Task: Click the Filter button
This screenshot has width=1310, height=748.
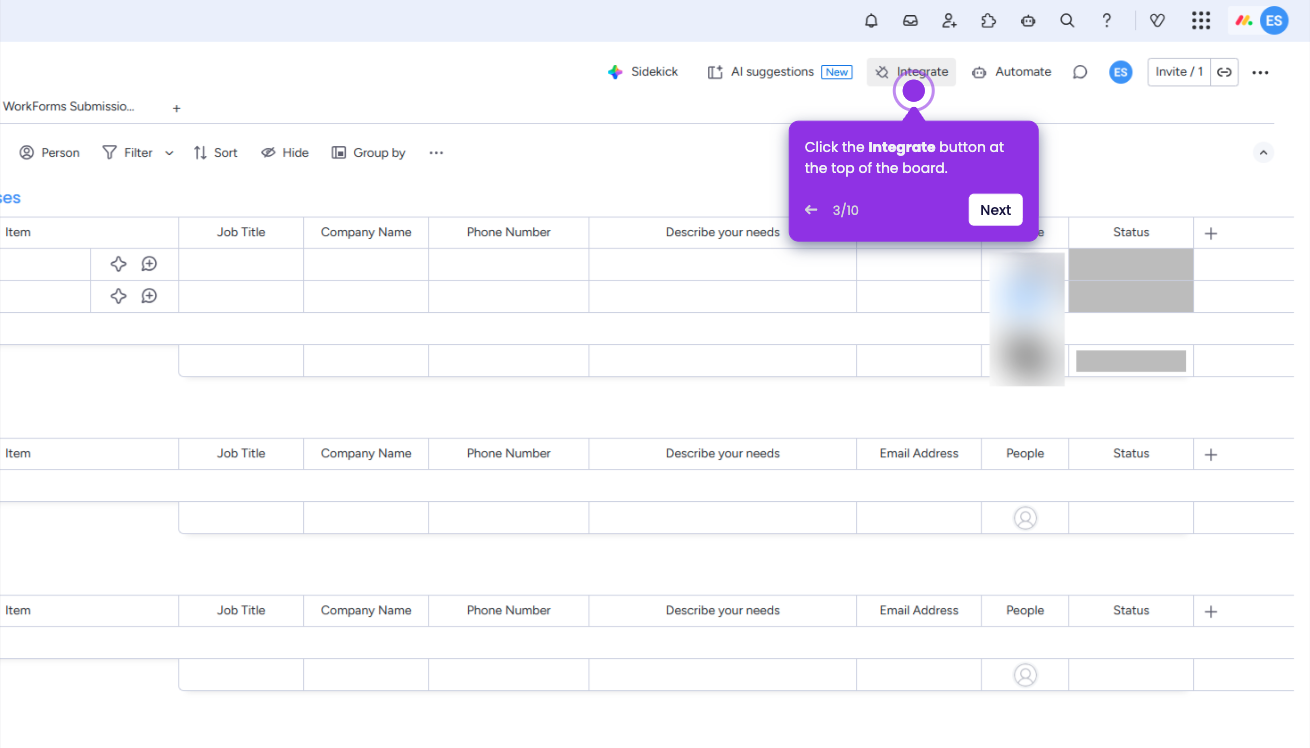Action: click(127, 153)
